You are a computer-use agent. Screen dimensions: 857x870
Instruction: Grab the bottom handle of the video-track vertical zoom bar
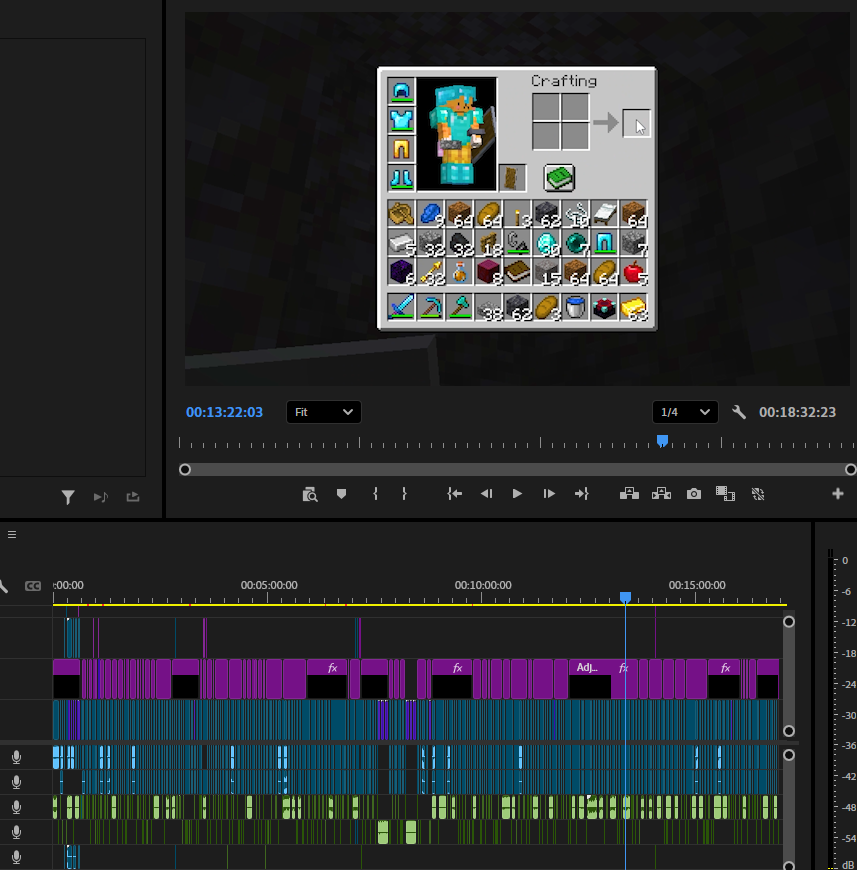(789, 731)
